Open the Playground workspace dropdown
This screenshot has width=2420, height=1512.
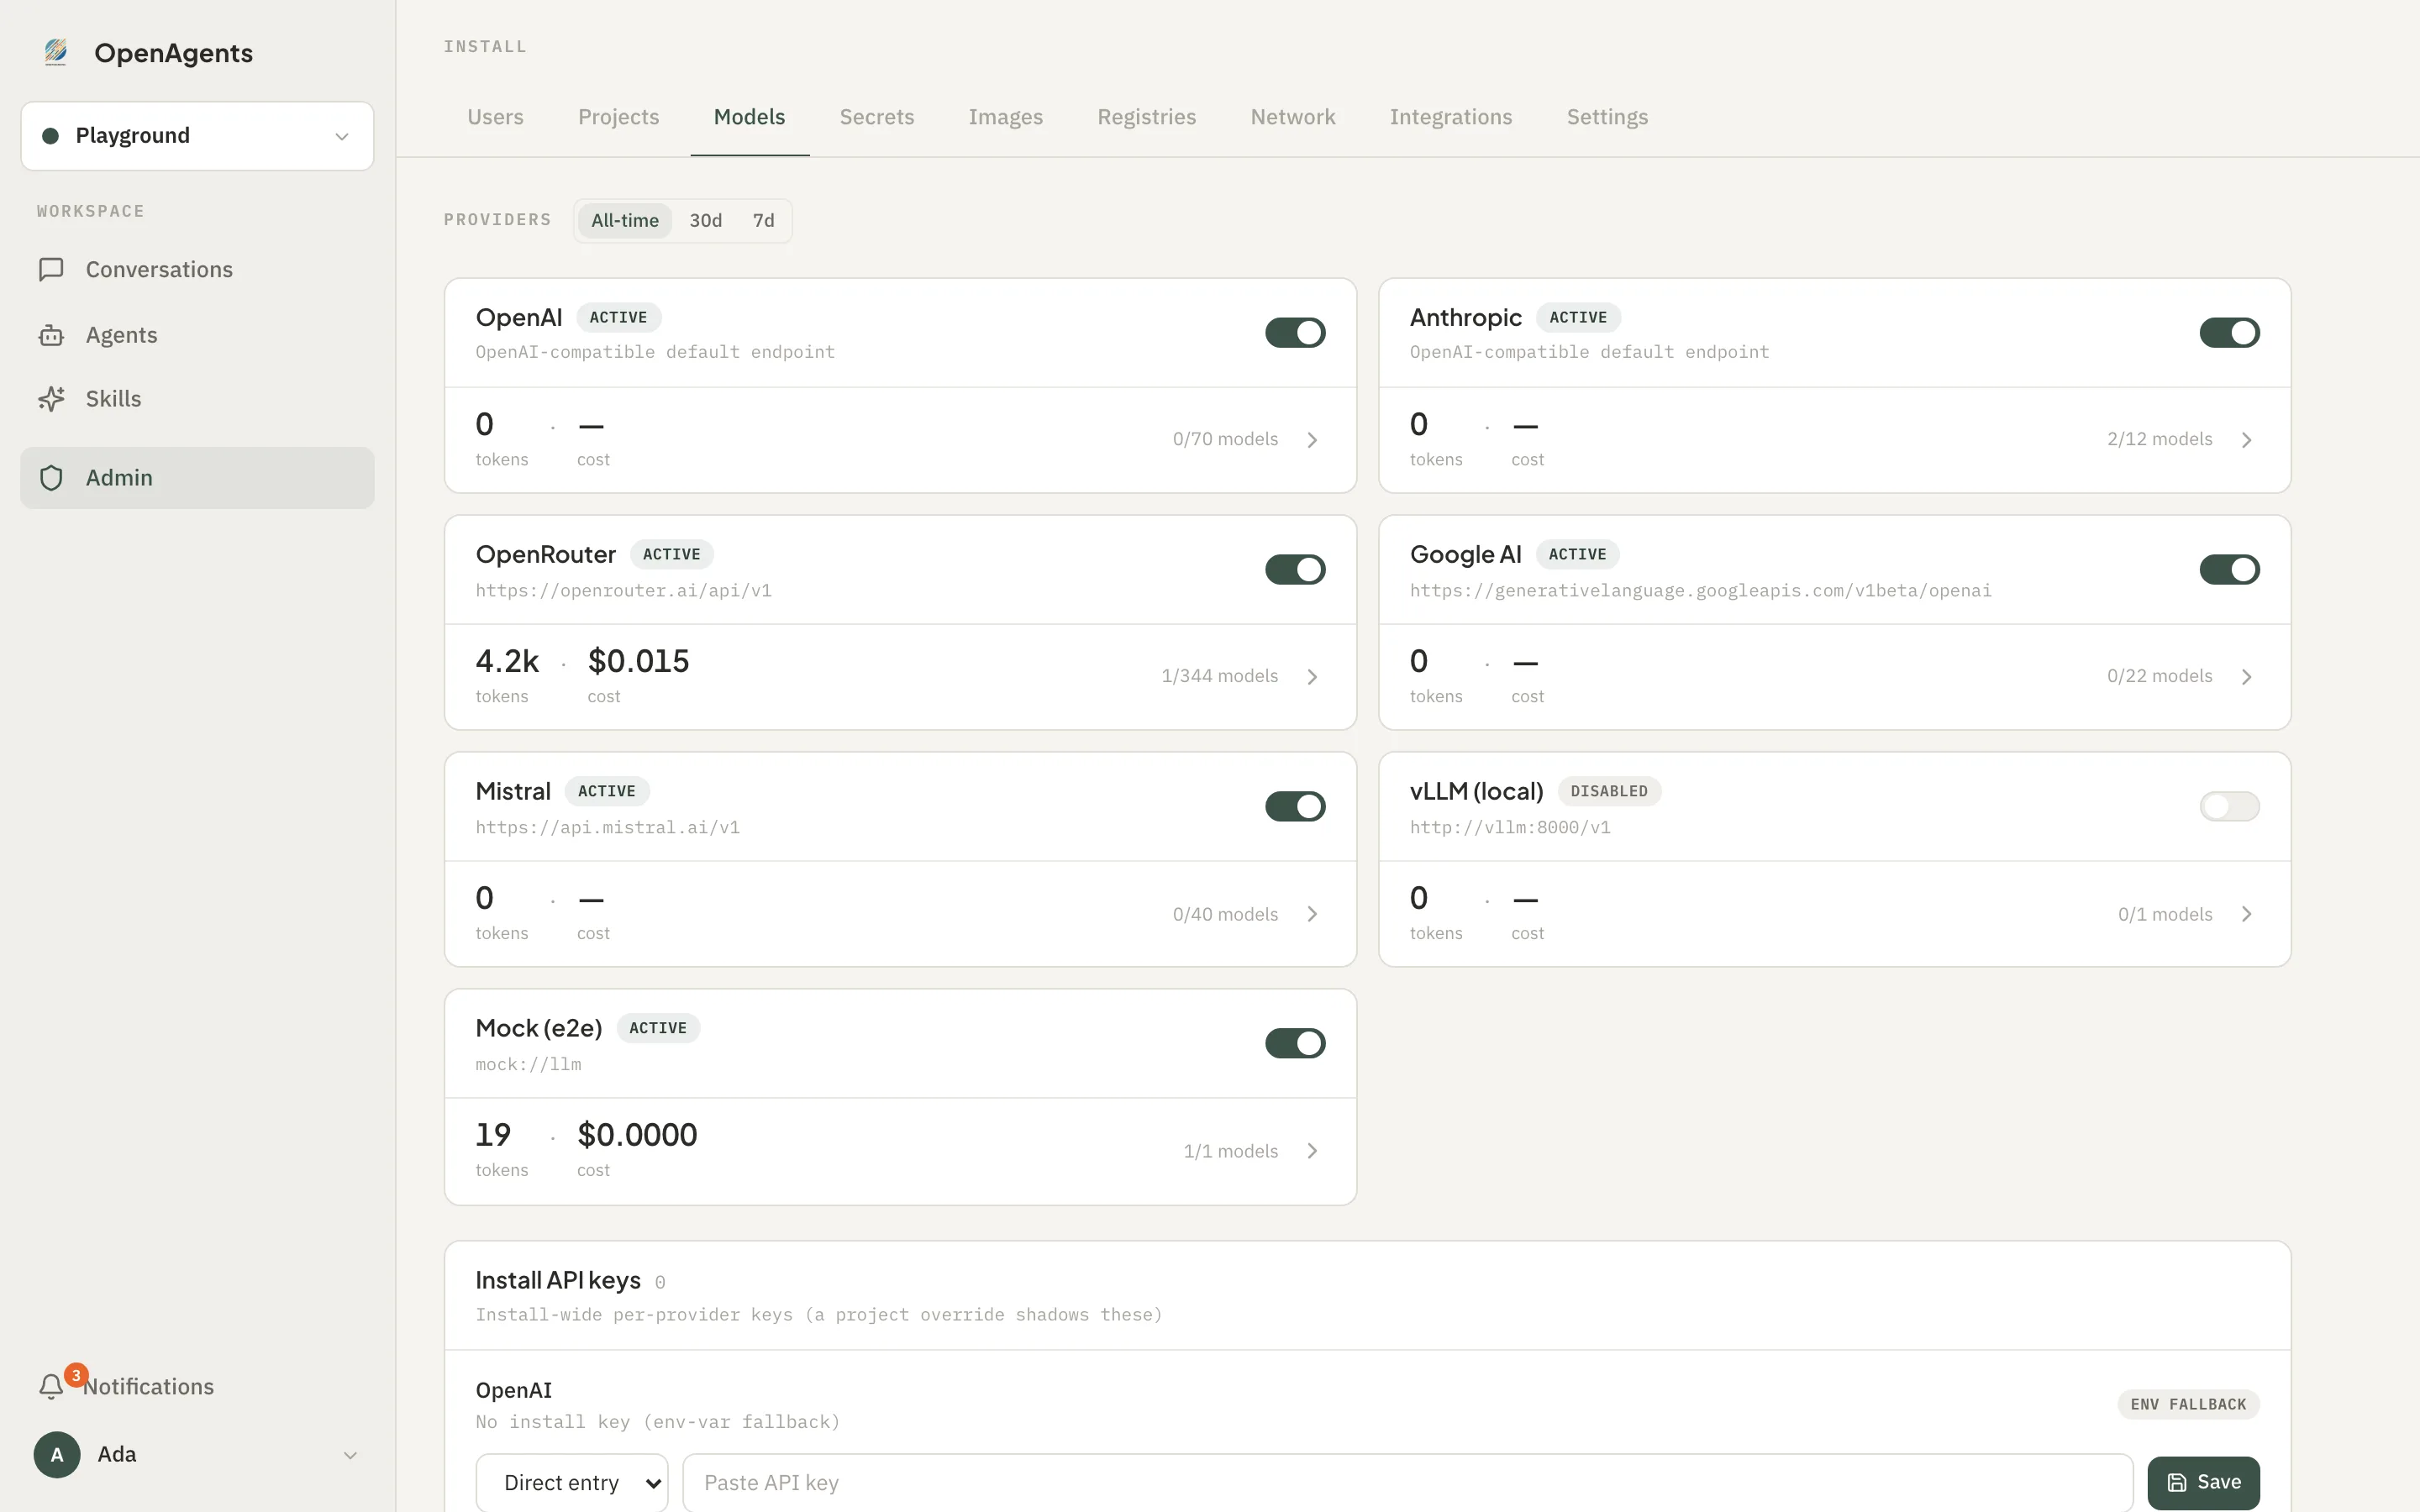pyautogui.click(x=197, y=136)
